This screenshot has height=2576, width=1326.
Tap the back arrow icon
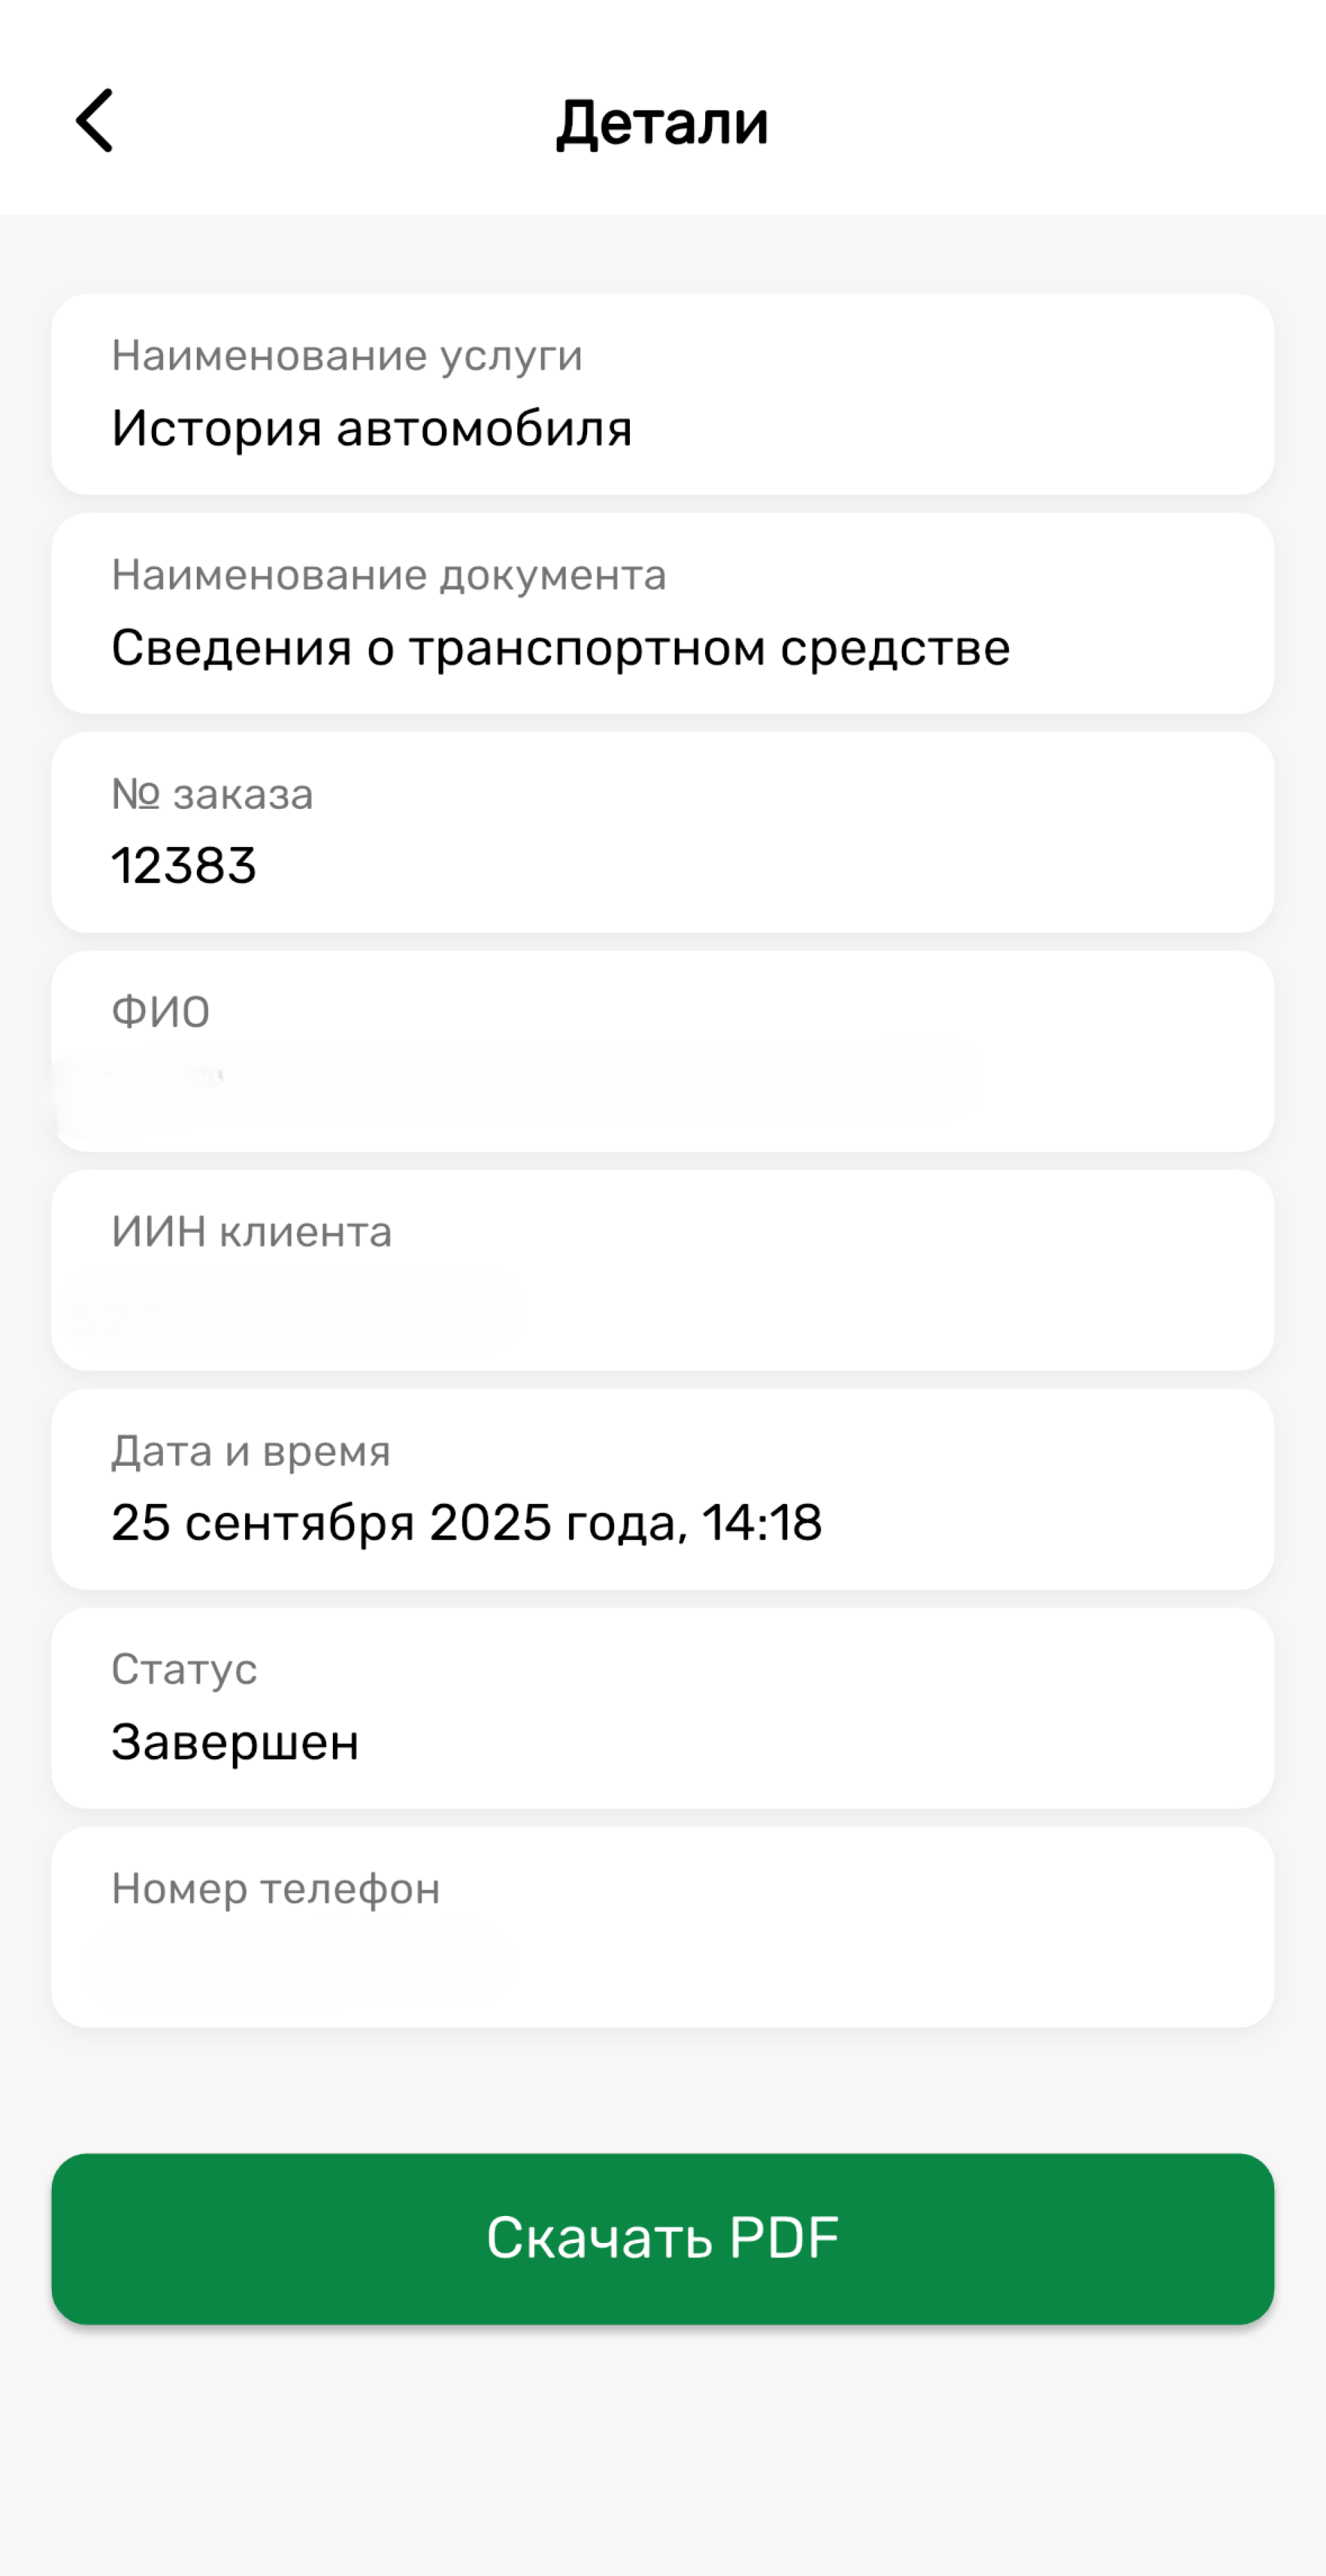[95, 121]
